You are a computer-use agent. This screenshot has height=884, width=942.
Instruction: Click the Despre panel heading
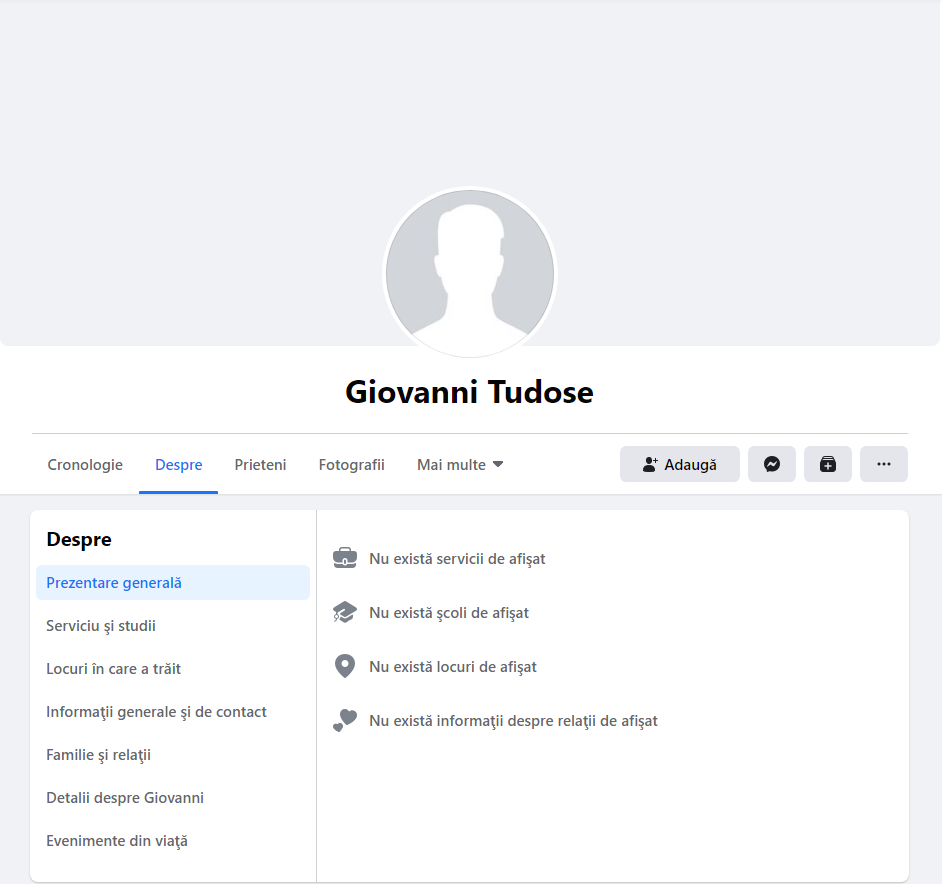79,539
